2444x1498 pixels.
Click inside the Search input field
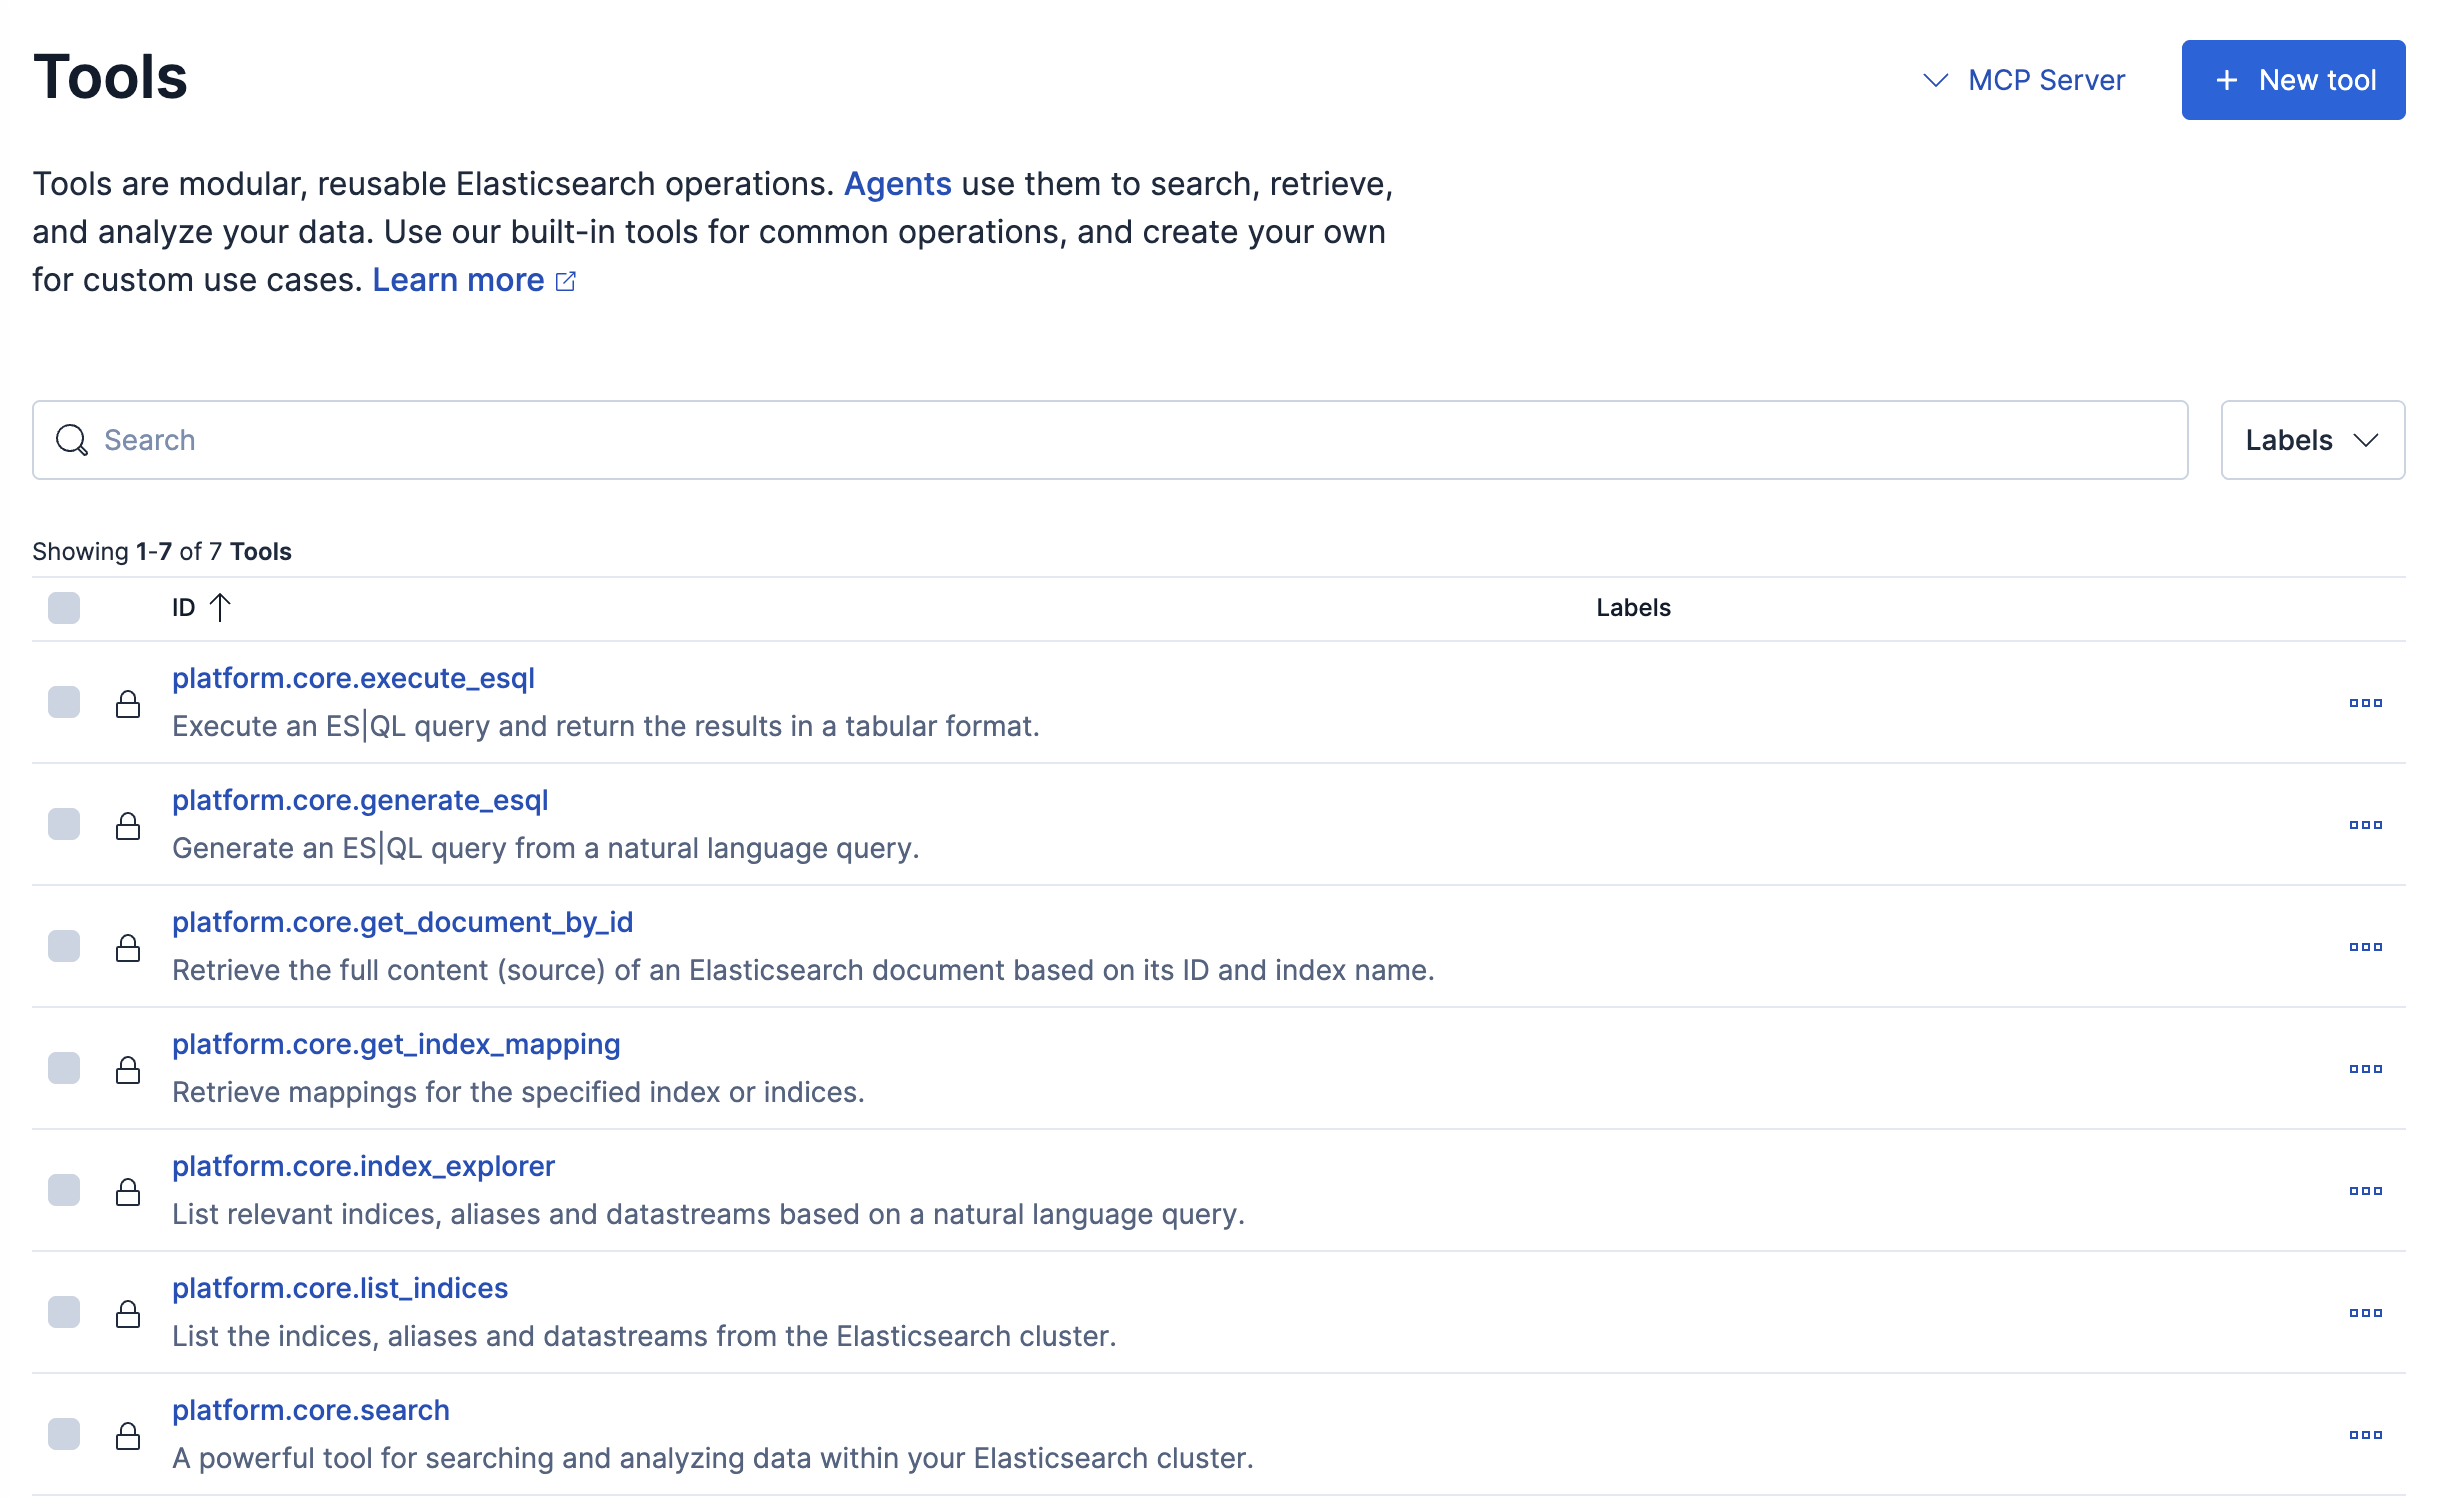click(600, 440)
